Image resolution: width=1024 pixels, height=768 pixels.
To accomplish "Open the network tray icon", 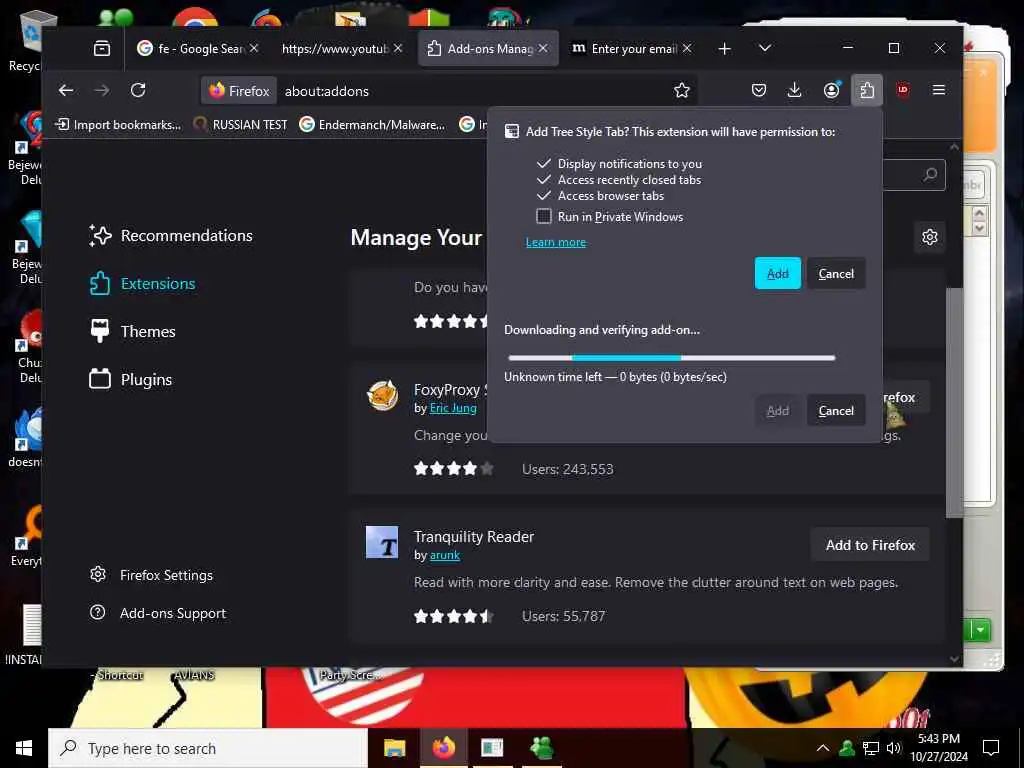I will pyautogui.click(x=871, y=748).
